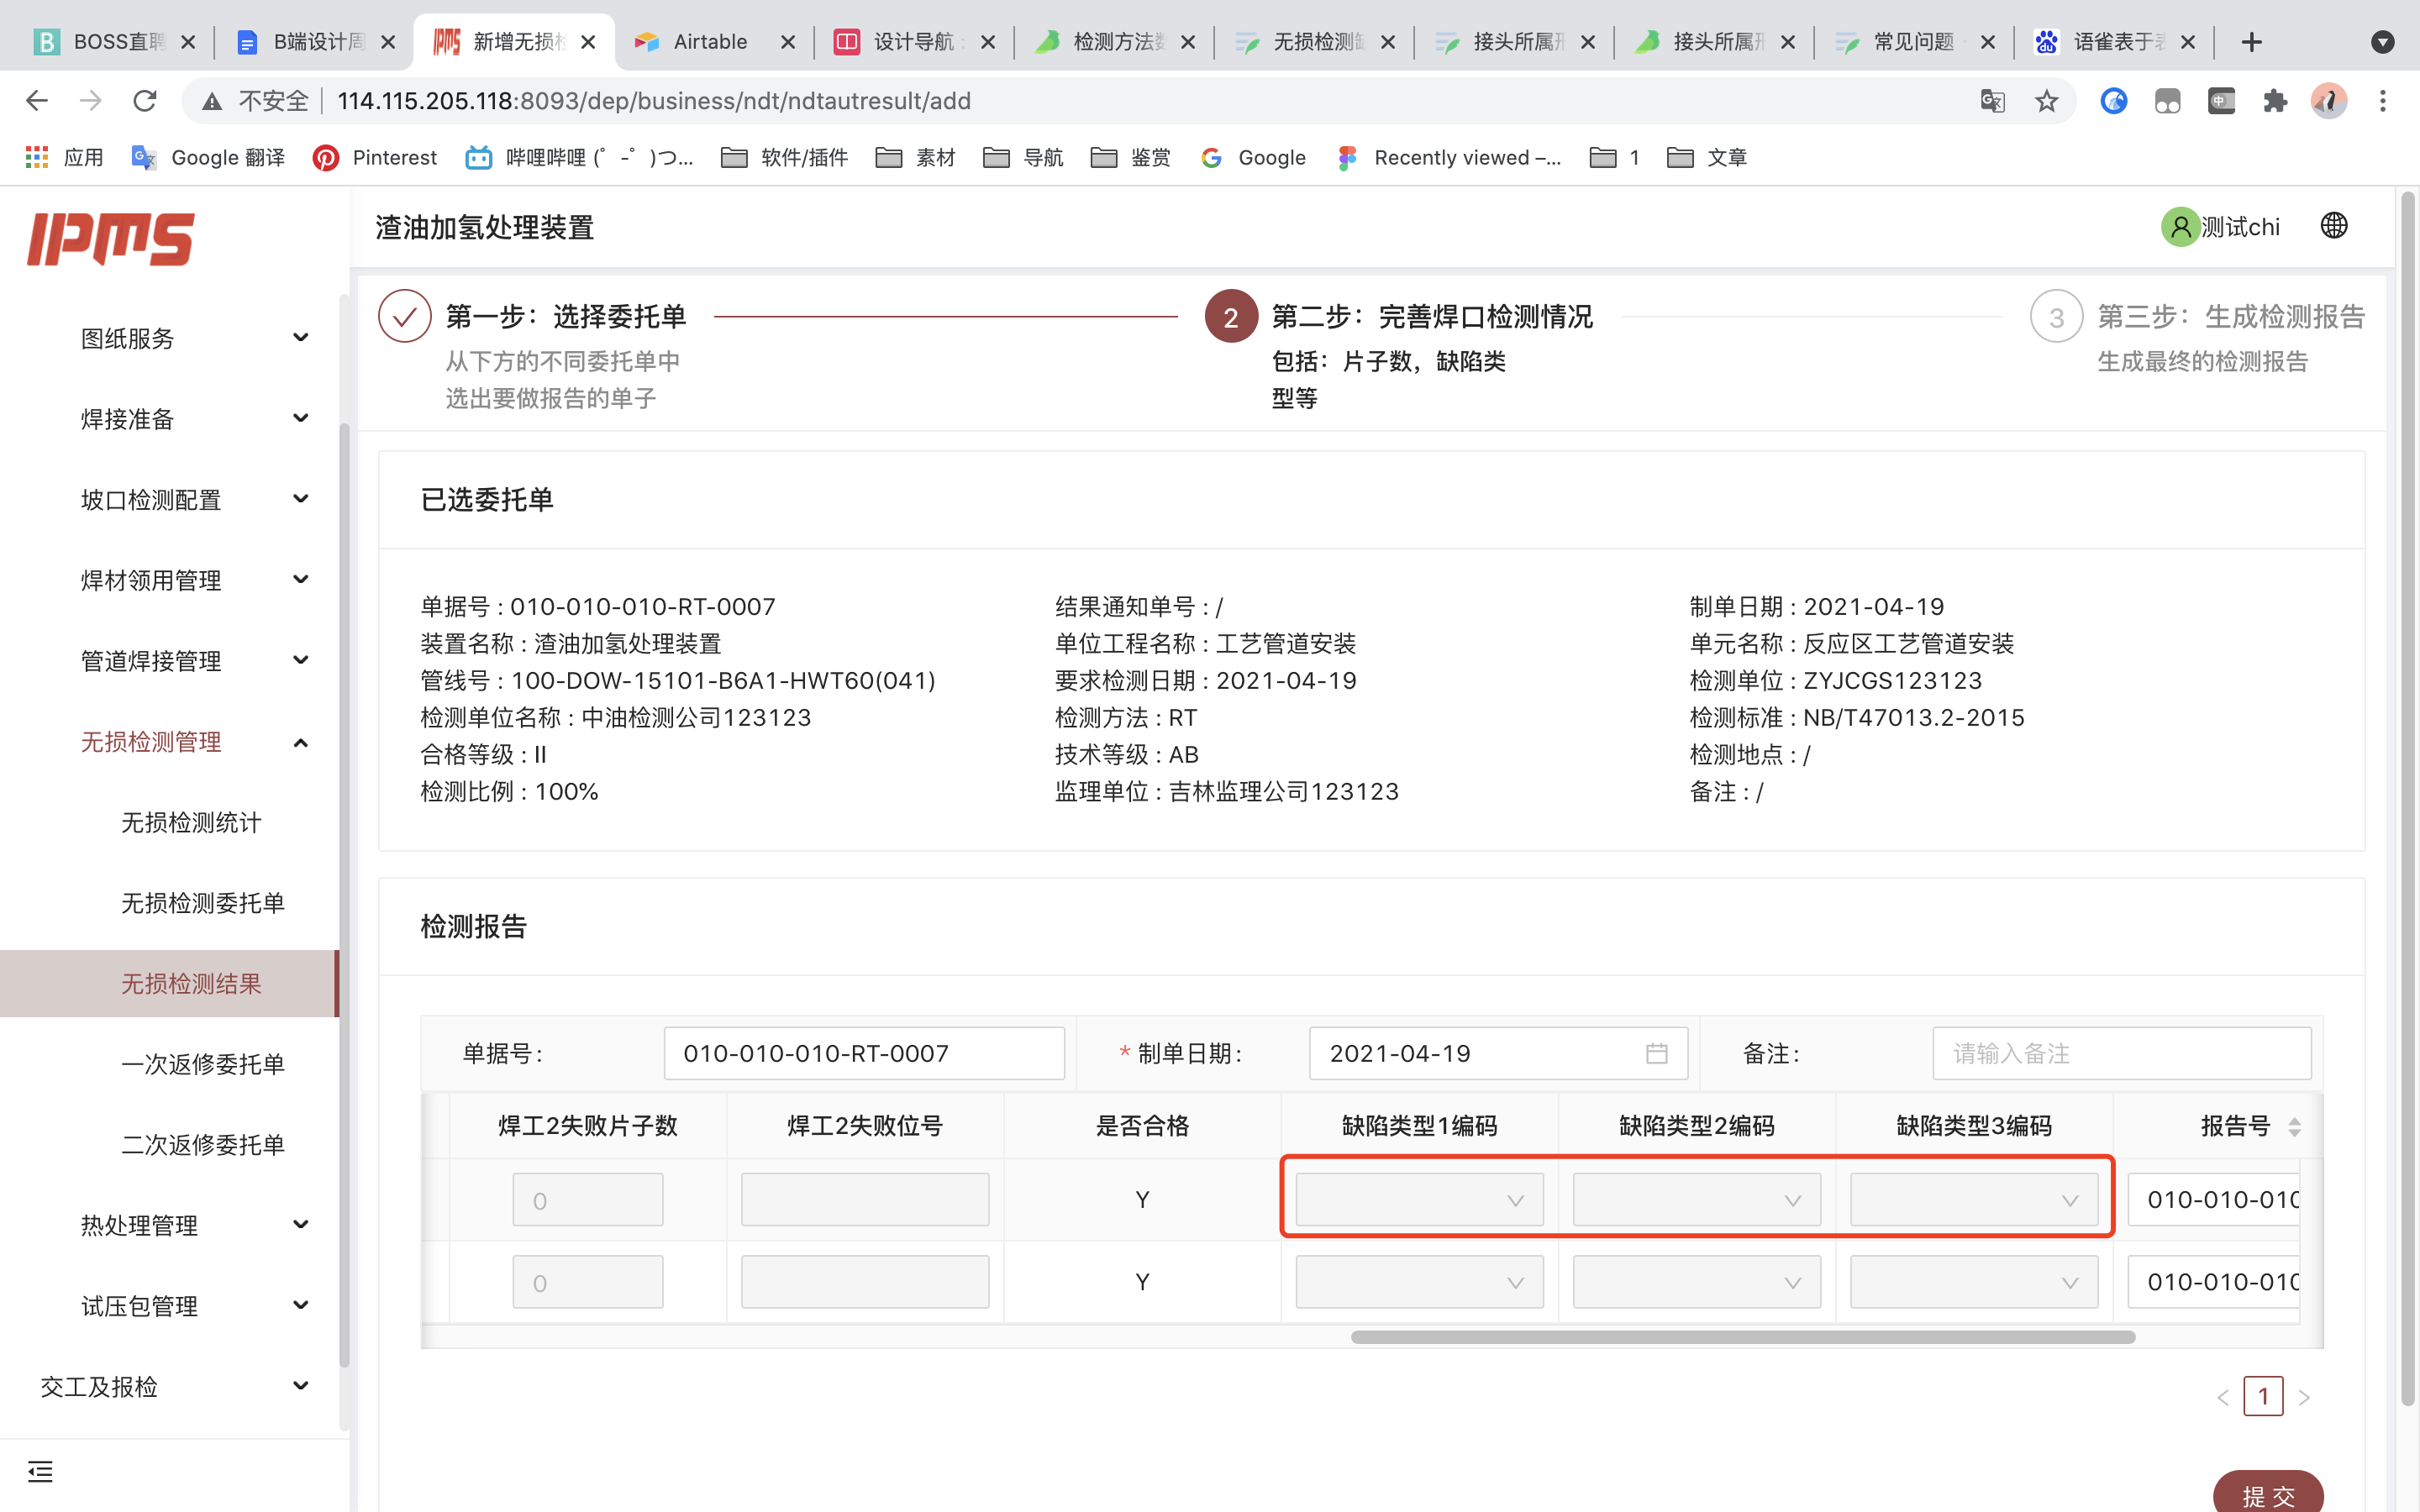Viewport: 2420px width, 1512px height.
Task: Sort by 报告号 column arrows
Action: click(x=2294, y=1127)
